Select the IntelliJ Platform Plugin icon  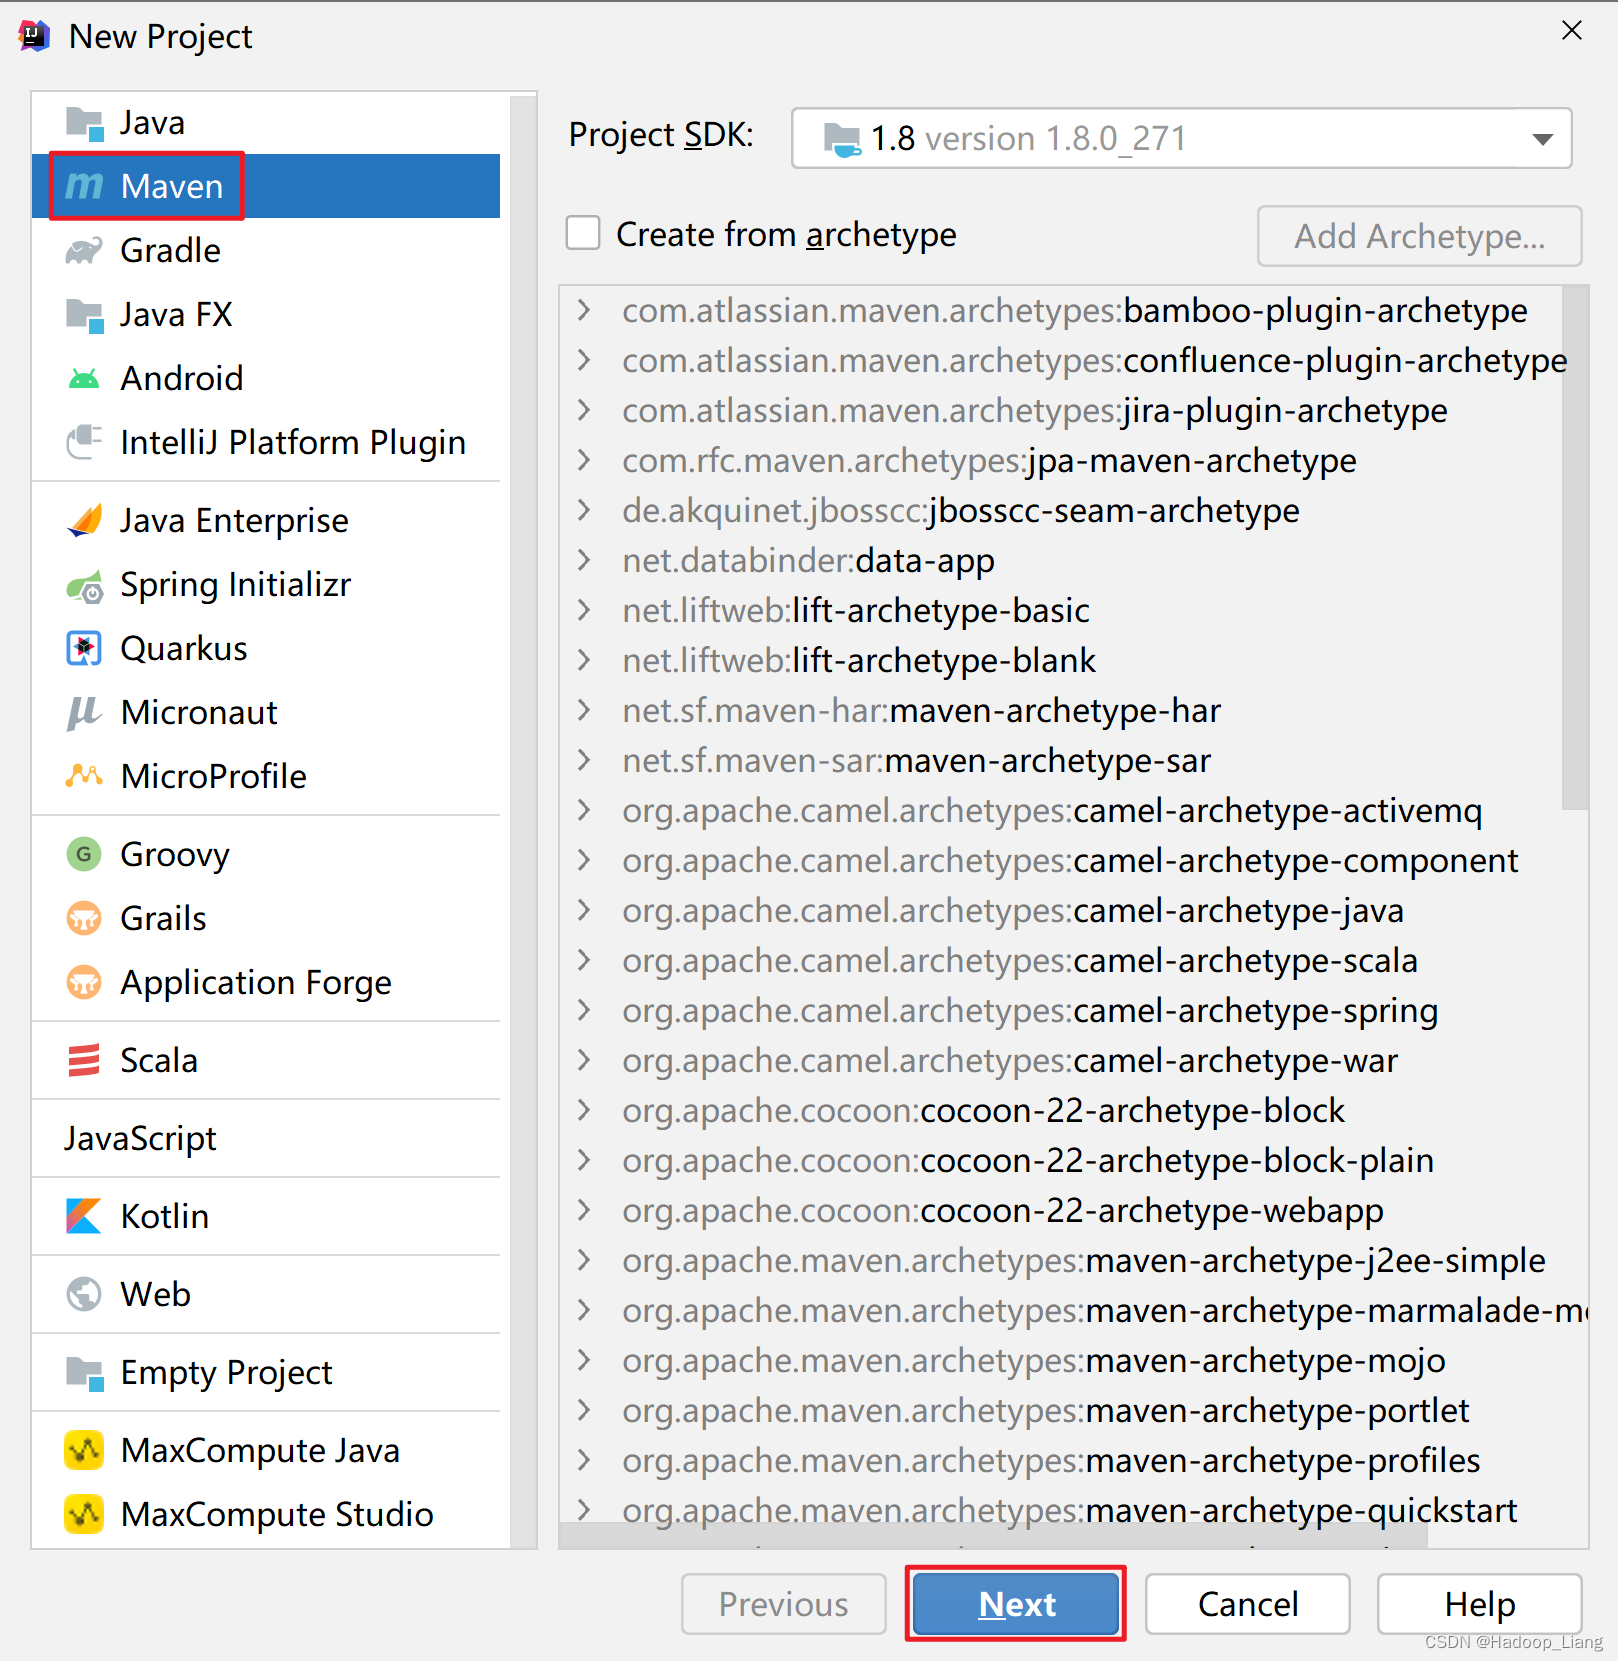coord(84,442)
